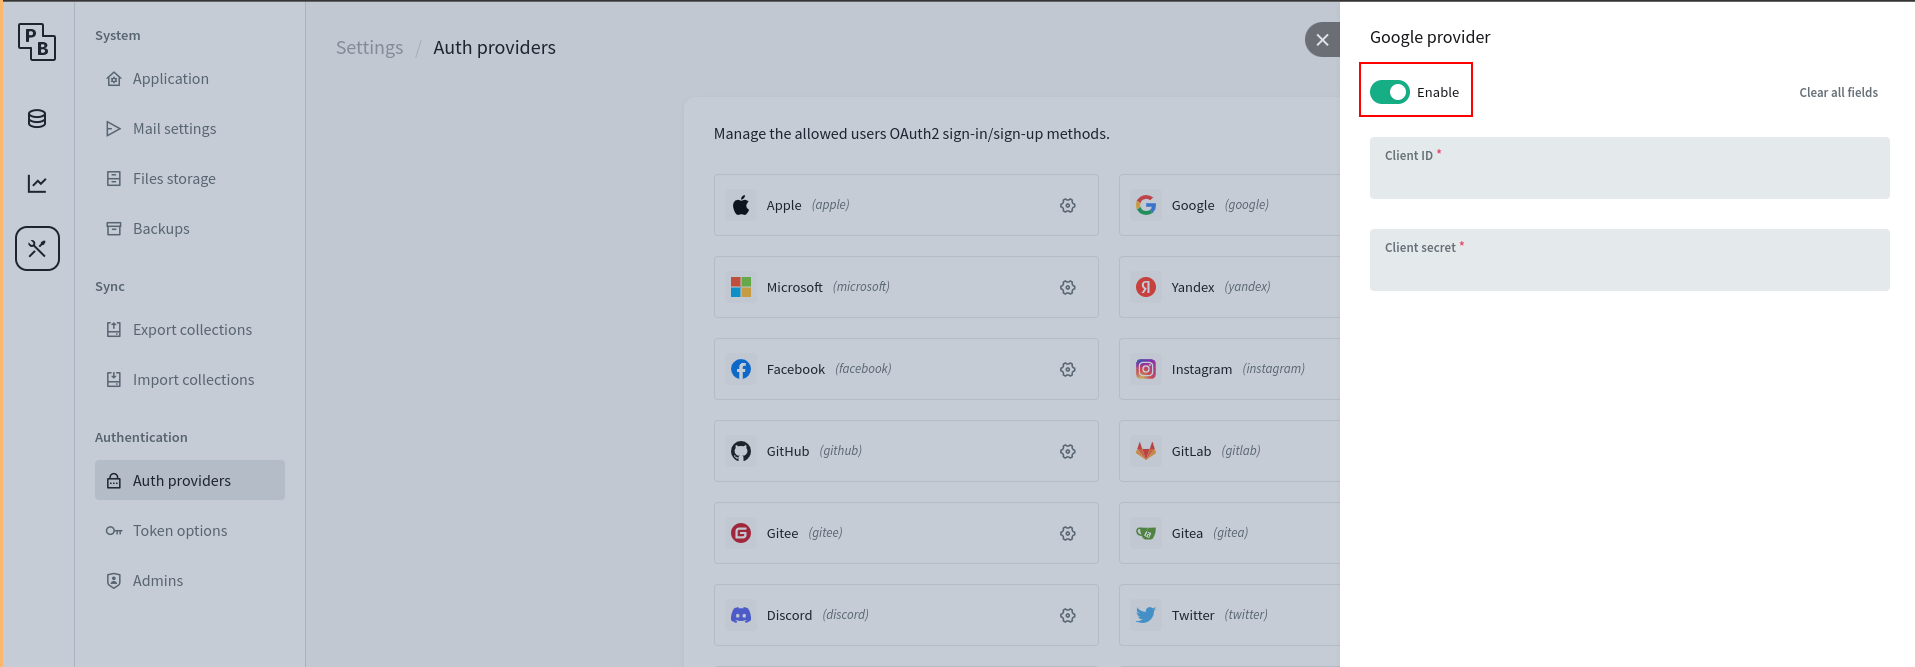Open Microsoft provider settings gear
This screenshot has width=1915, height=667.
click(x=1068, y=287)
